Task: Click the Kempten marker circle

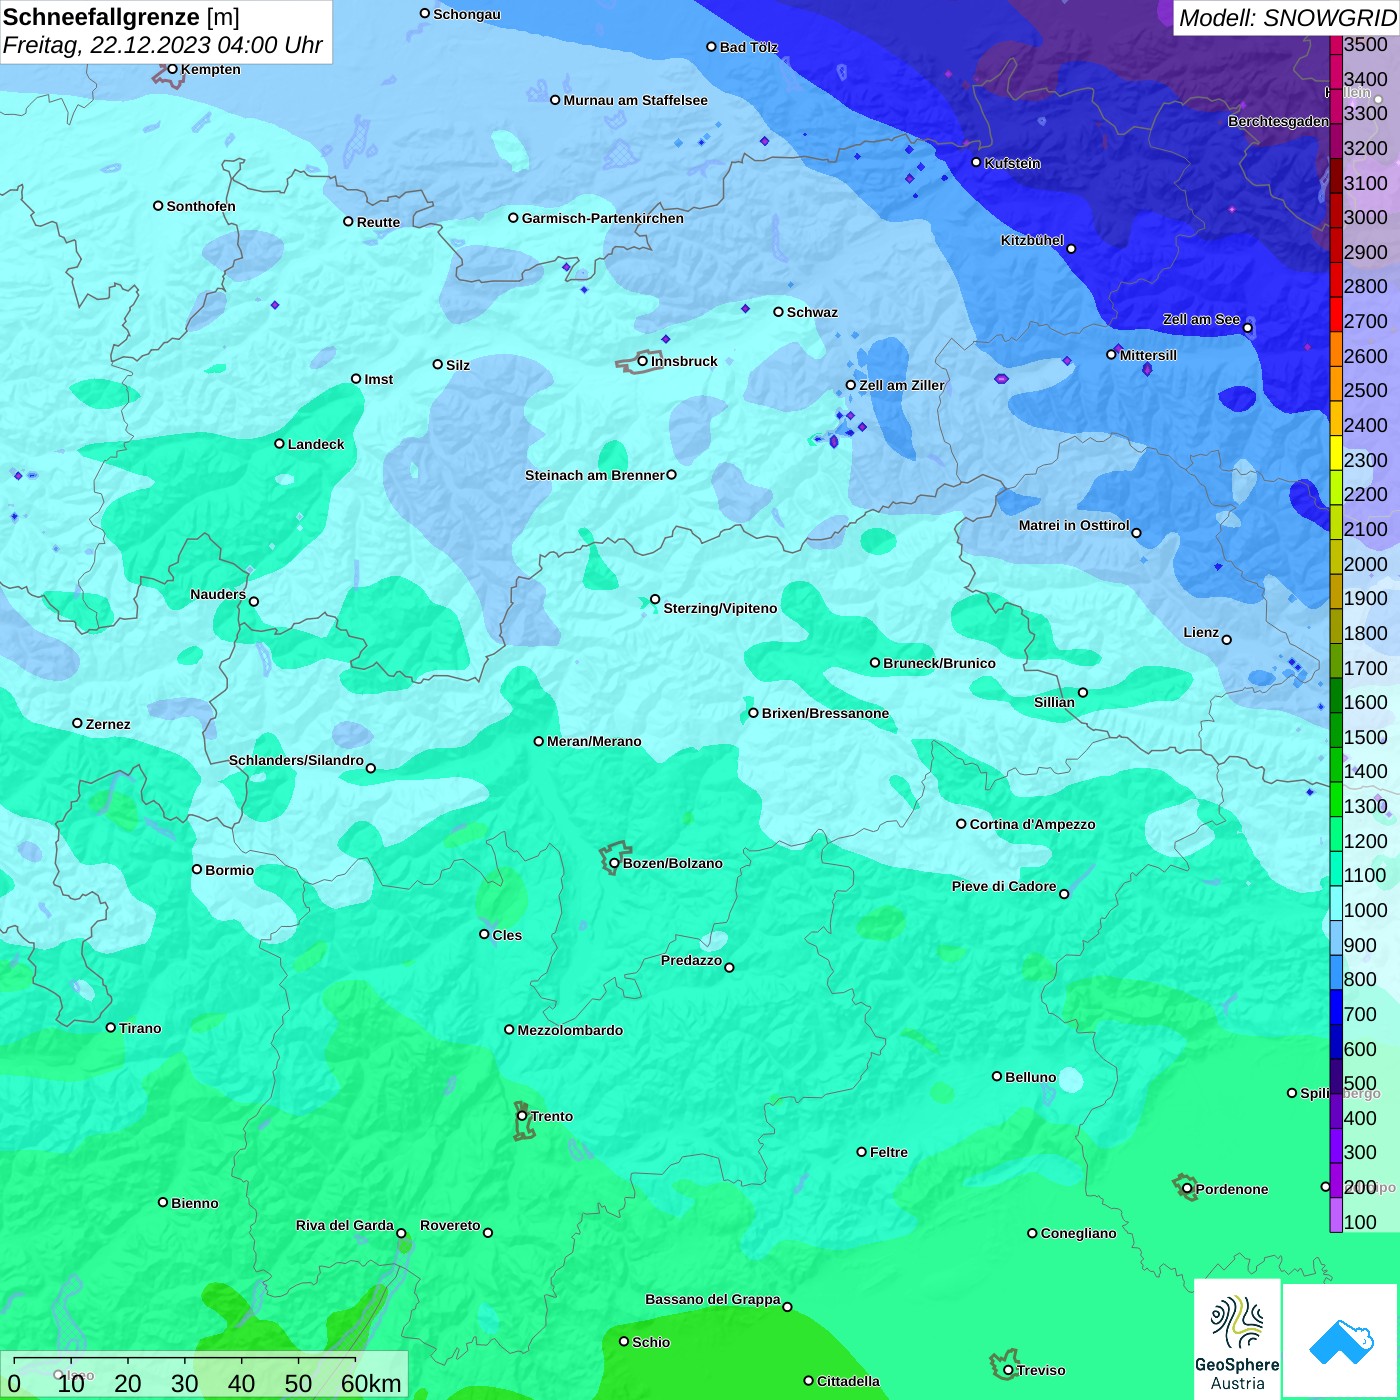Action: [173, 69]
